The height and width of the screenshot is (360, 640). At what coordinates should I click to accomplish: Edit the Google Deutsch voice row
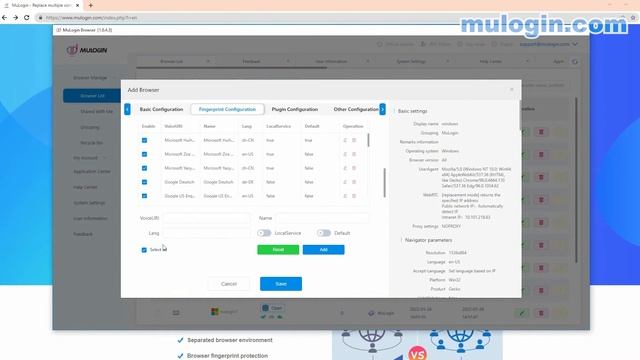(x=345, y=182)
